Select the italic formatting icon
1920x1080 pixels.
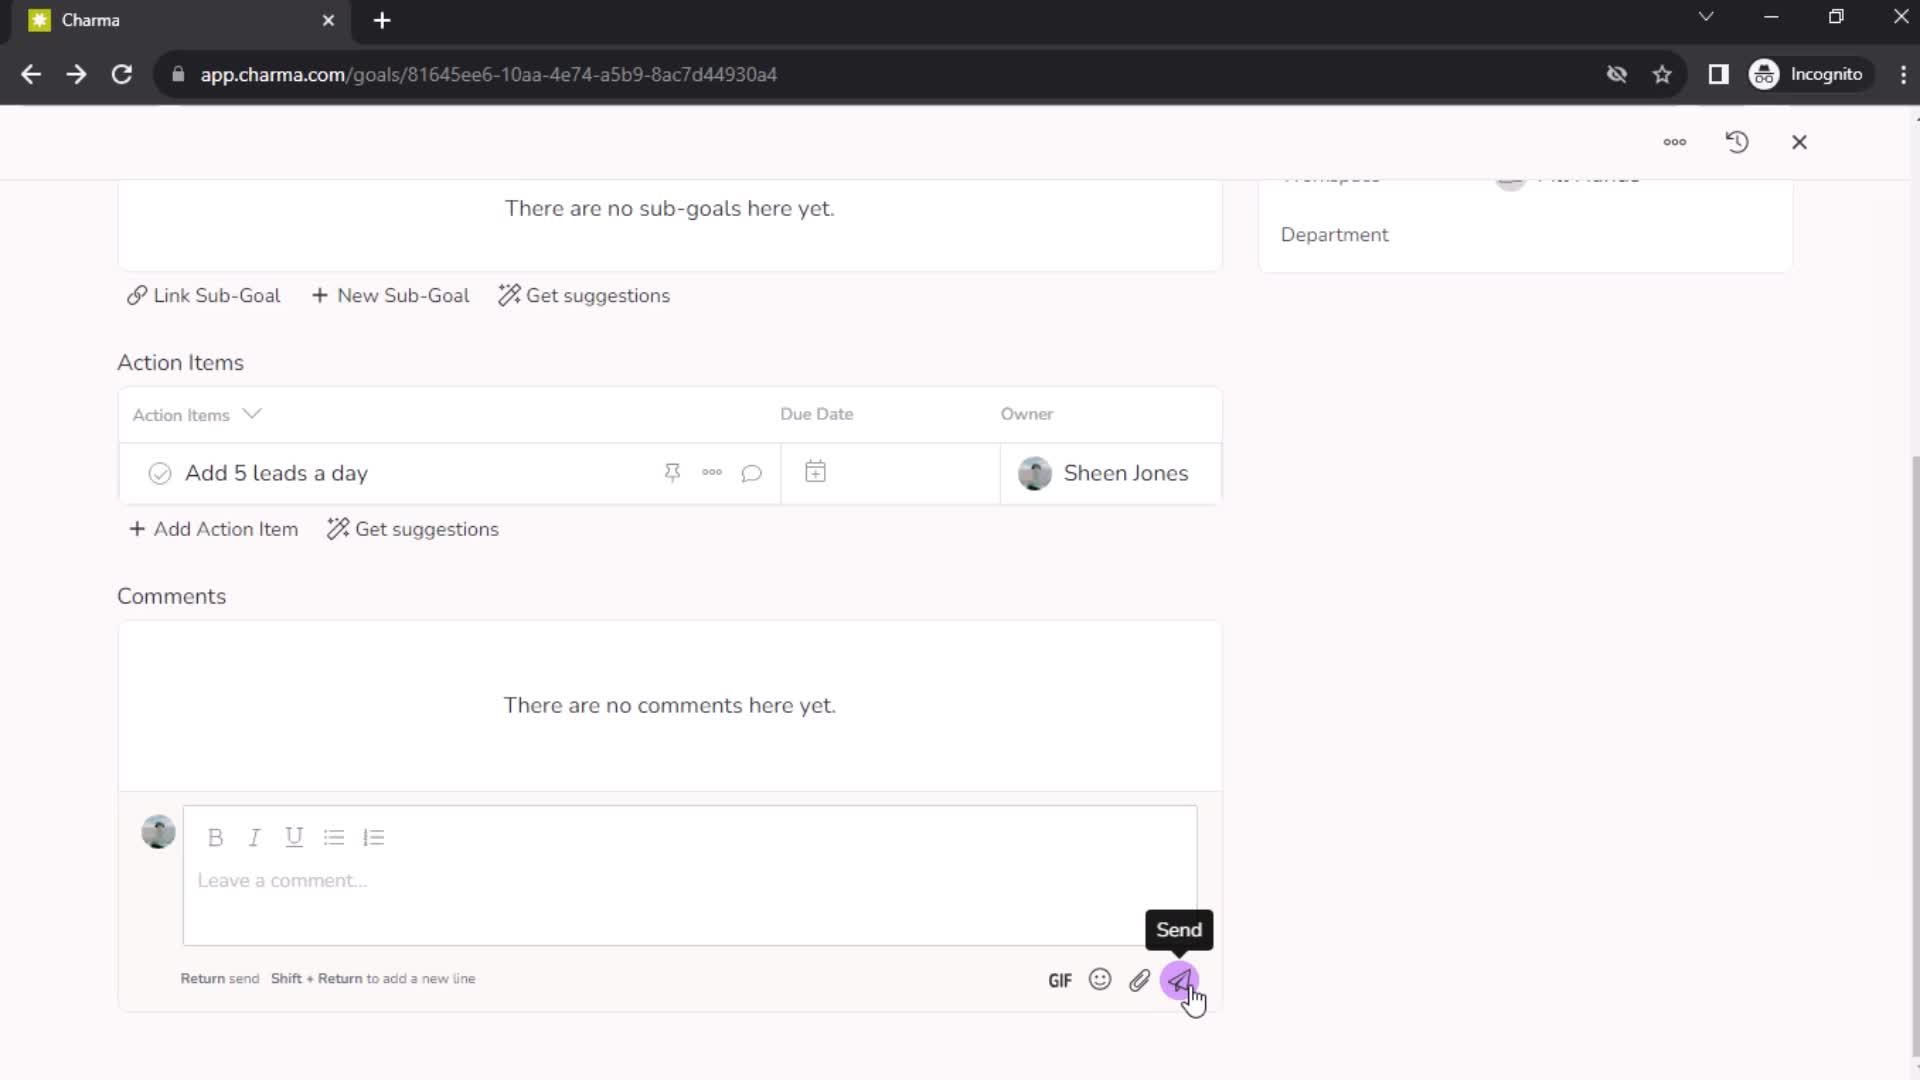tap(255, 836)
